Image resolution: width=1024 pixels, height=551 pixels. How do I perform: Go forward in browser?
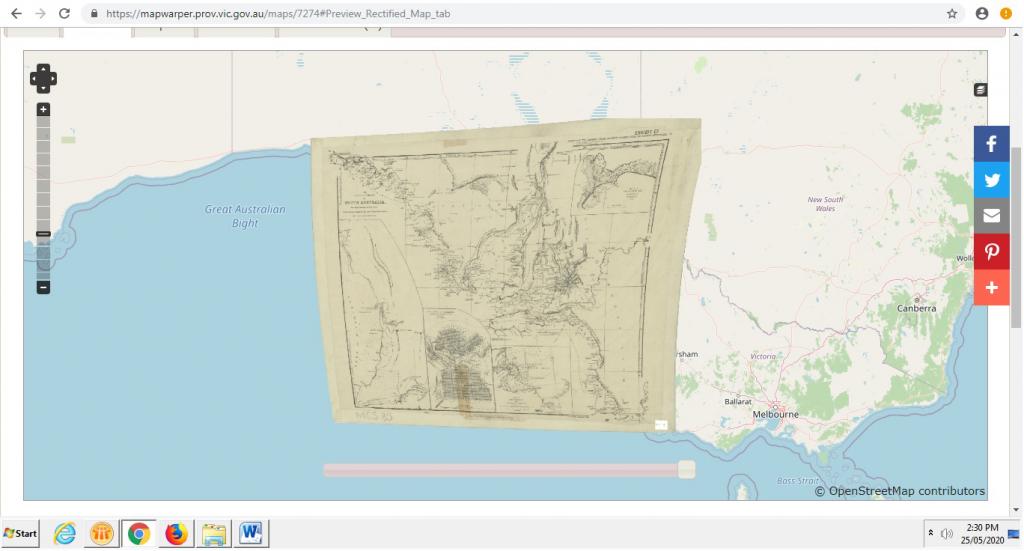(x=40, y=13)
